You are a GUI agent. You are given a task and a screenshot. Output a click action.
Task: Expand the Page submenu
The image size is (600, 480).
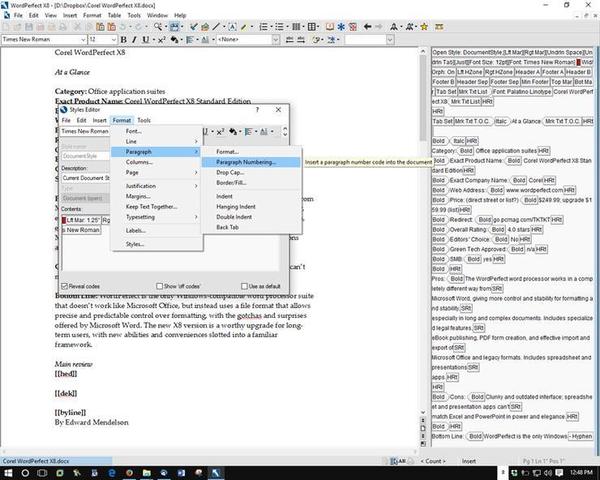pos(157,173)
